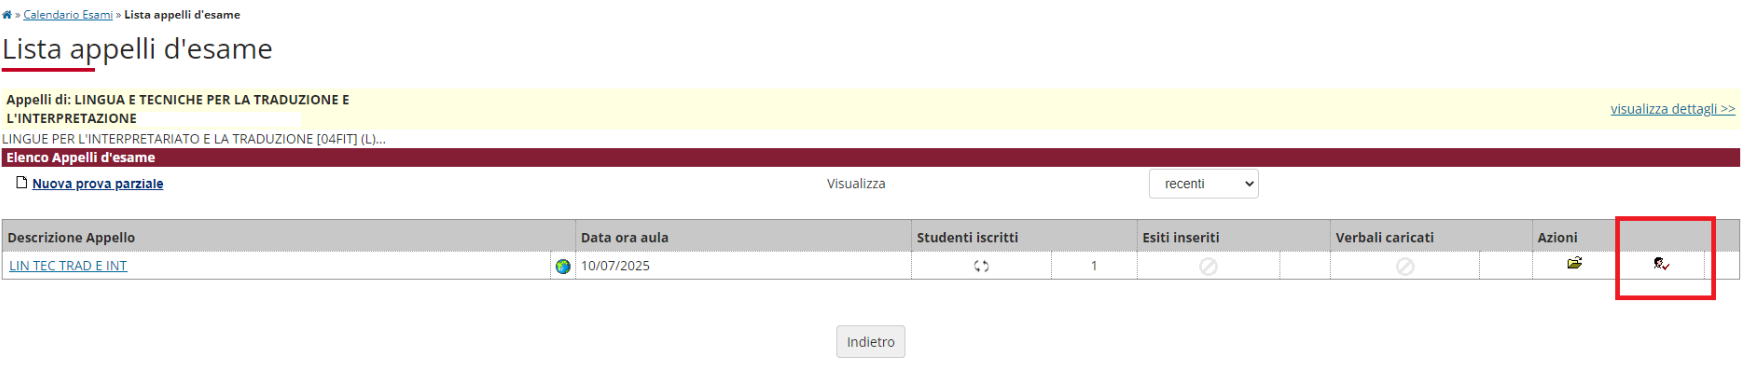Click the disabled icon under Esiti inseriti

coord(1208,266)
